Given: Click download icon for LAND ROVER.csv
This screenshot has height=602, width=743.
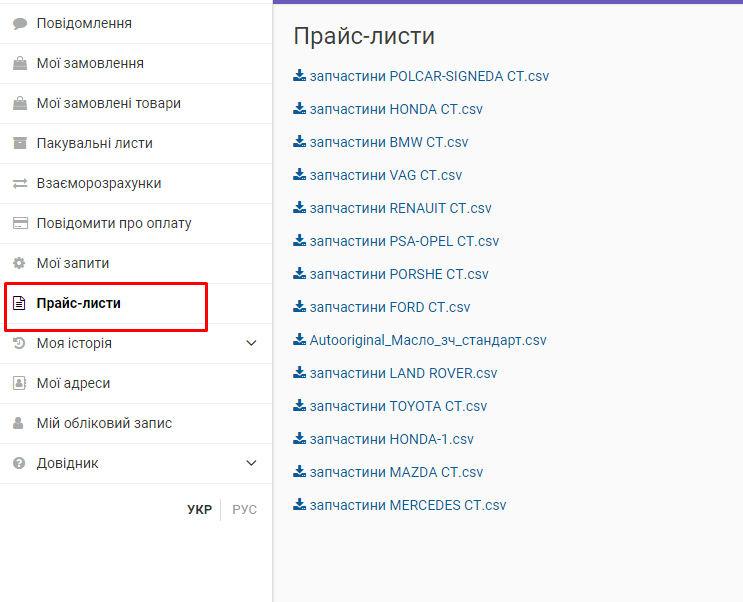Looking at the screenshot, I should (x=299, y=373).
